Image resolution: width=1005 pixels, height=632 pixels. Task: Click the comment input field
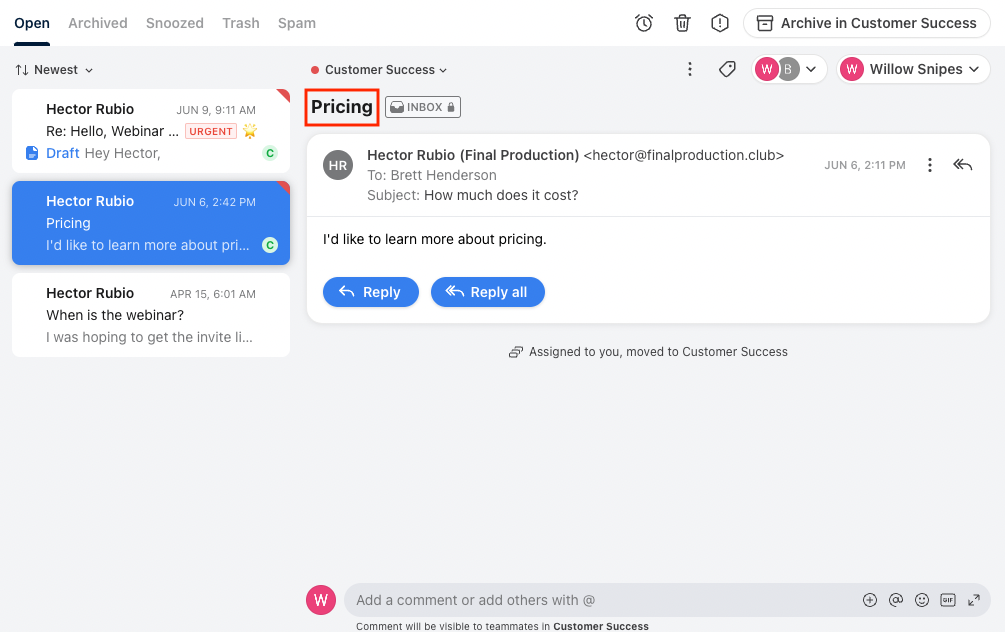tap(600, 600)
